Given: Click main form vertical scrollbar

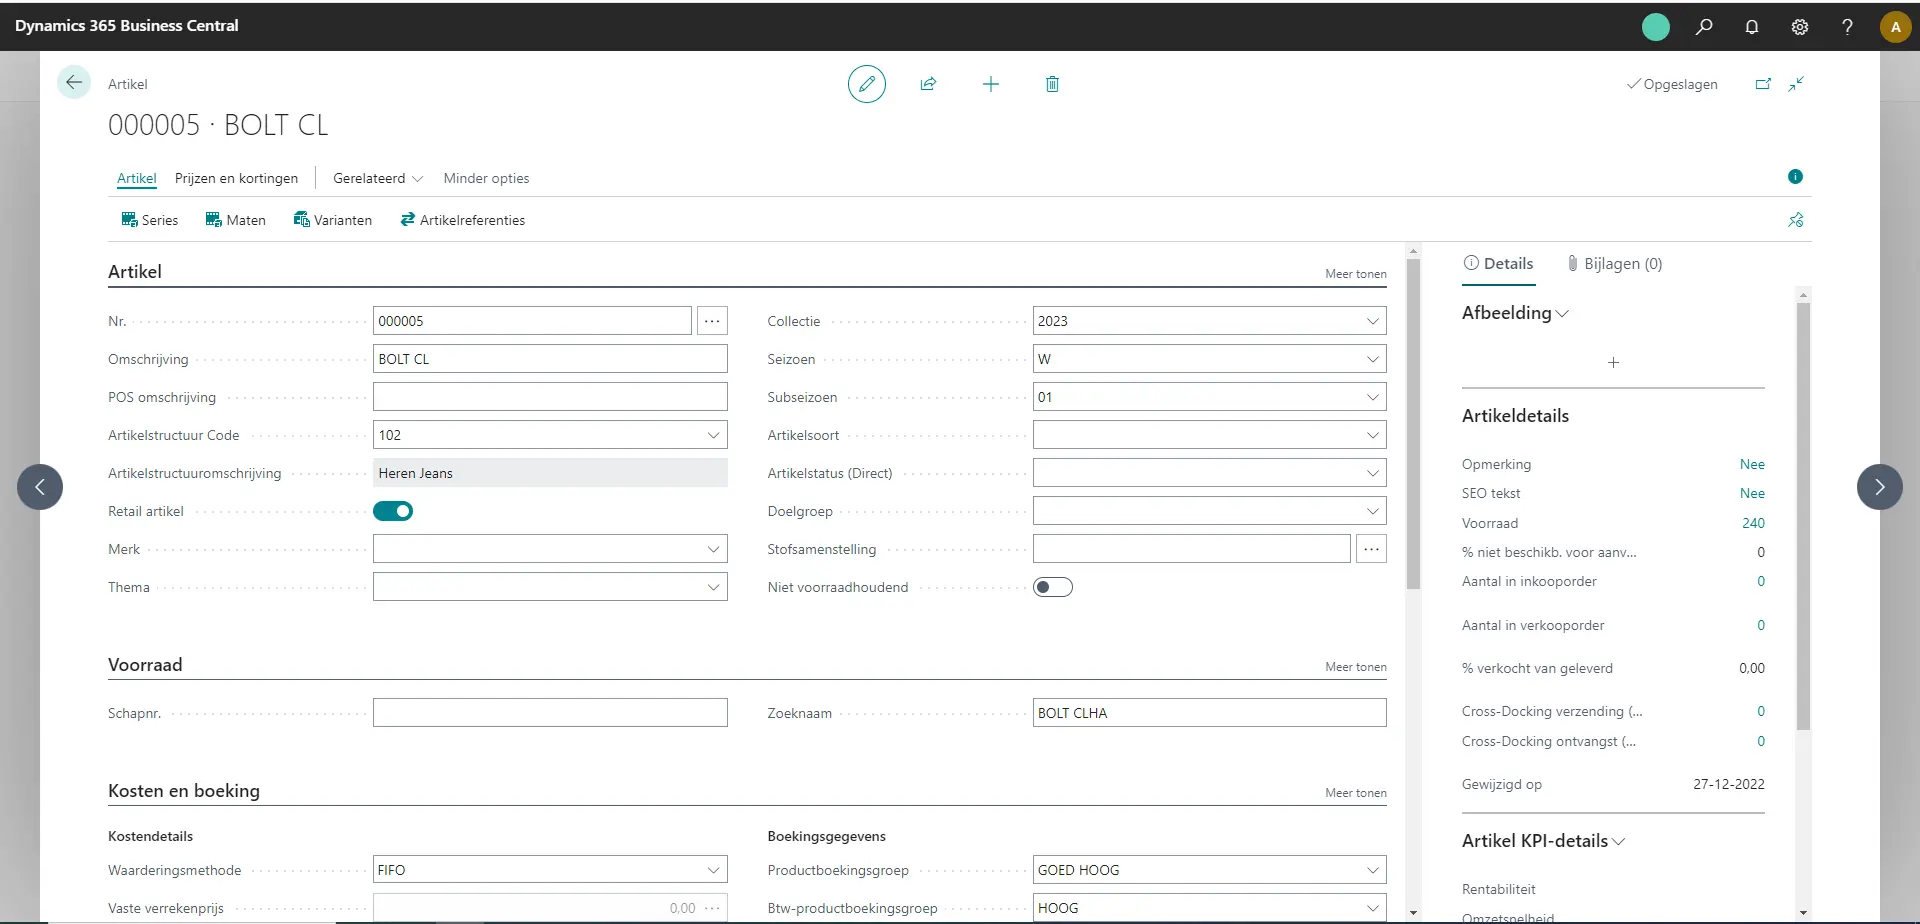Looking at the screenshot, I should pos(1413,425).
